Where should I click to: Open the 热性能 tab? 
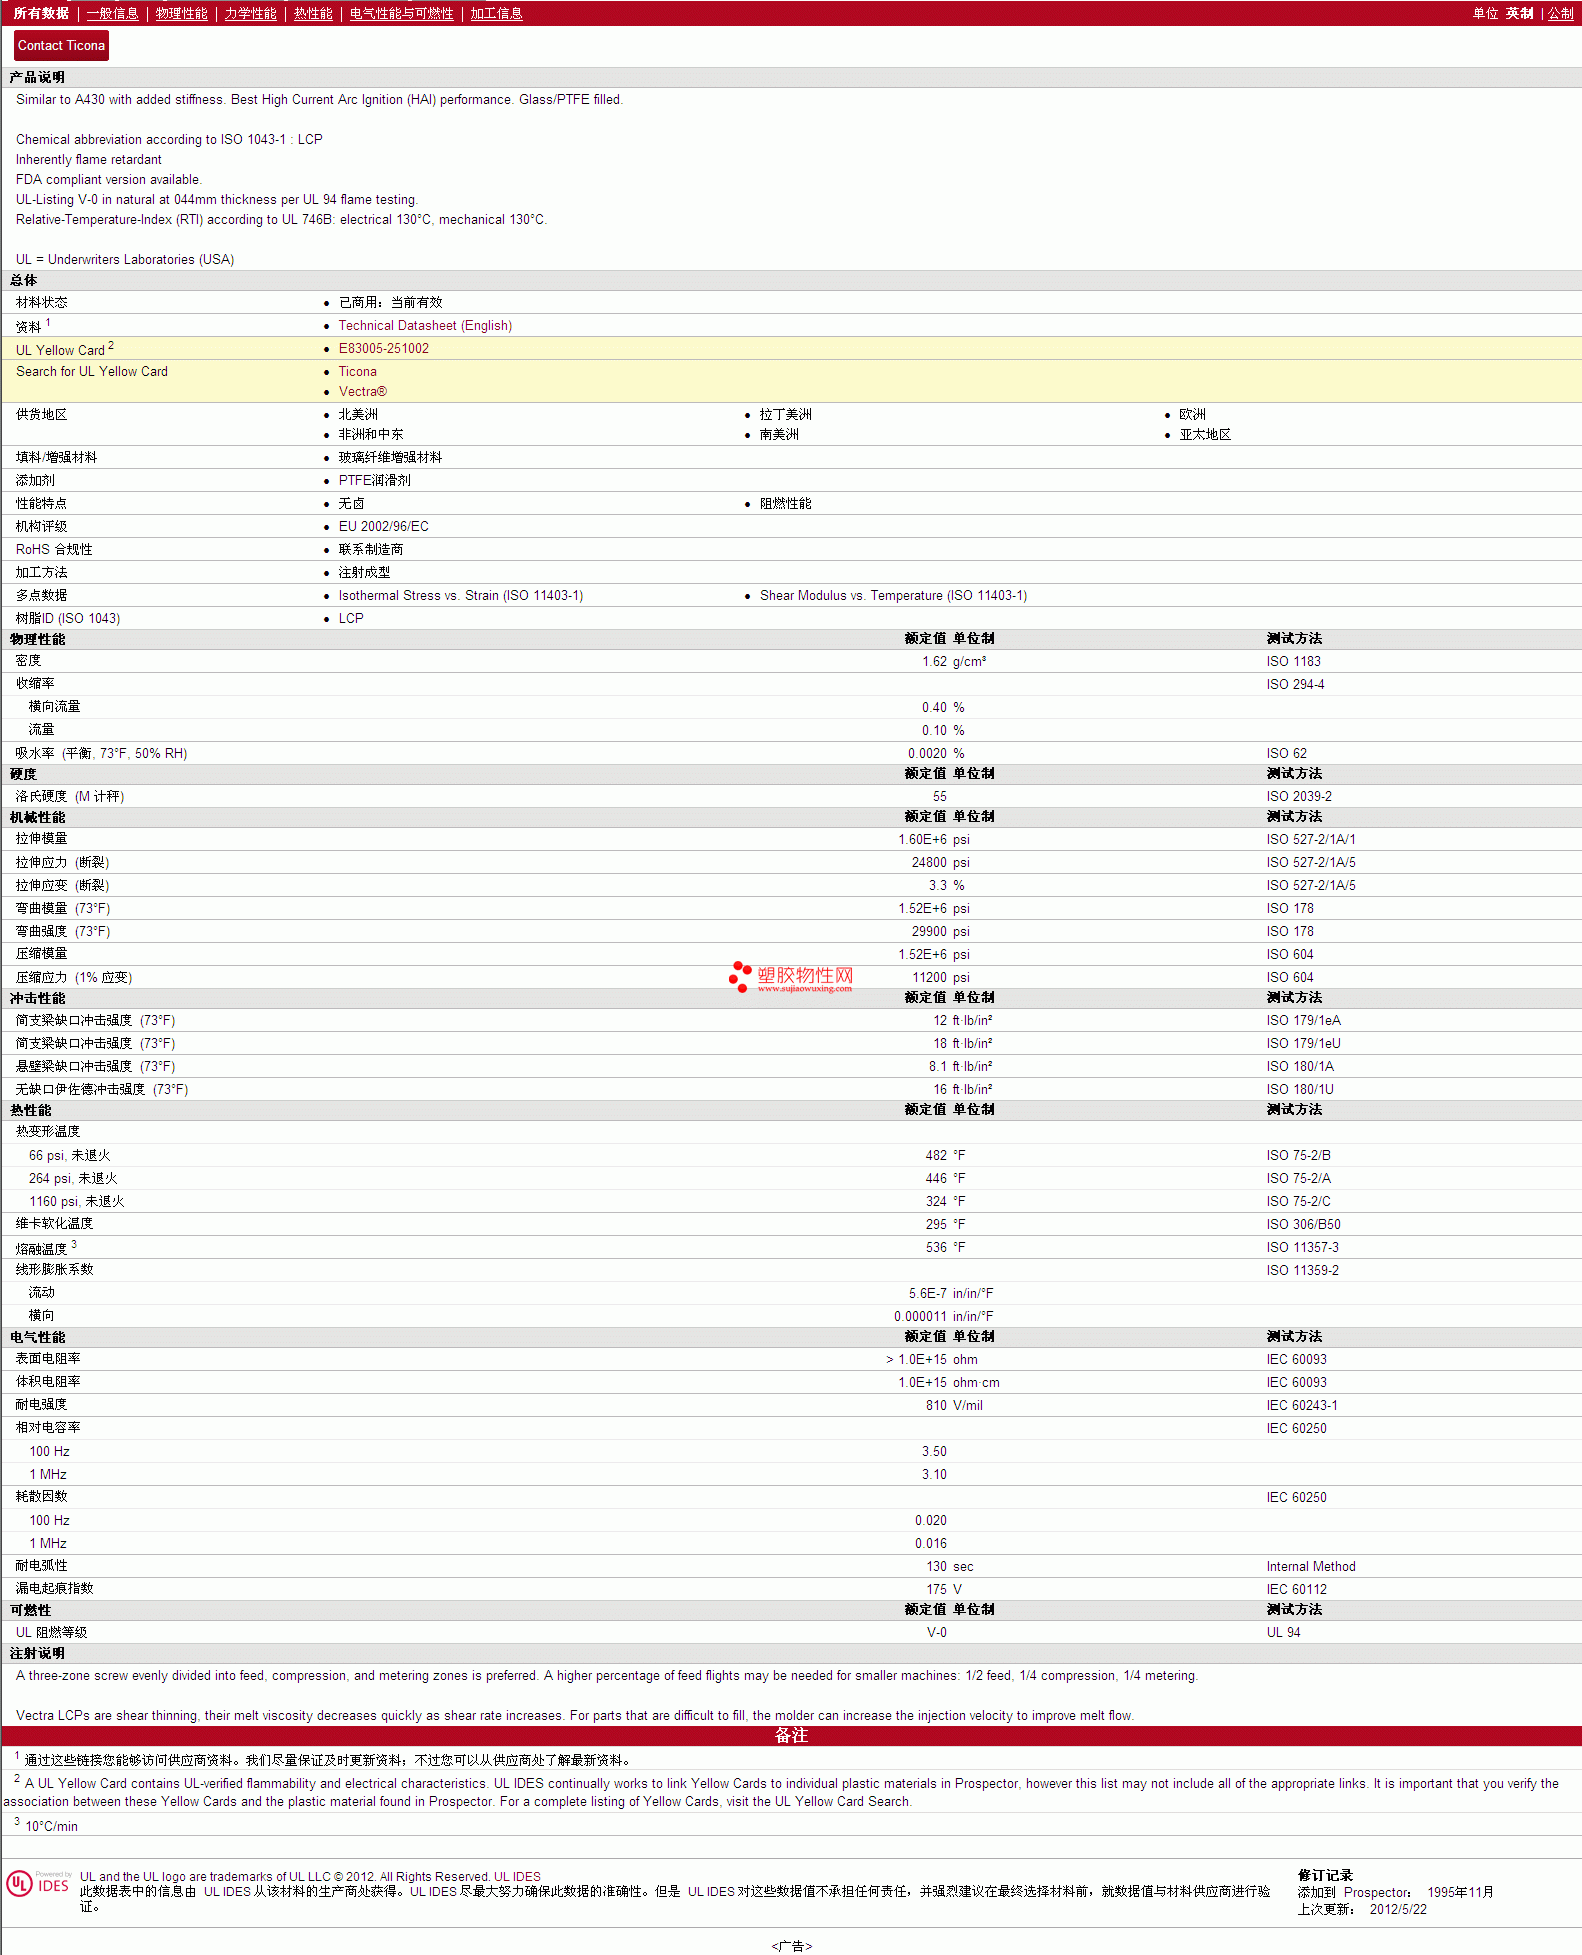[313, 13]
